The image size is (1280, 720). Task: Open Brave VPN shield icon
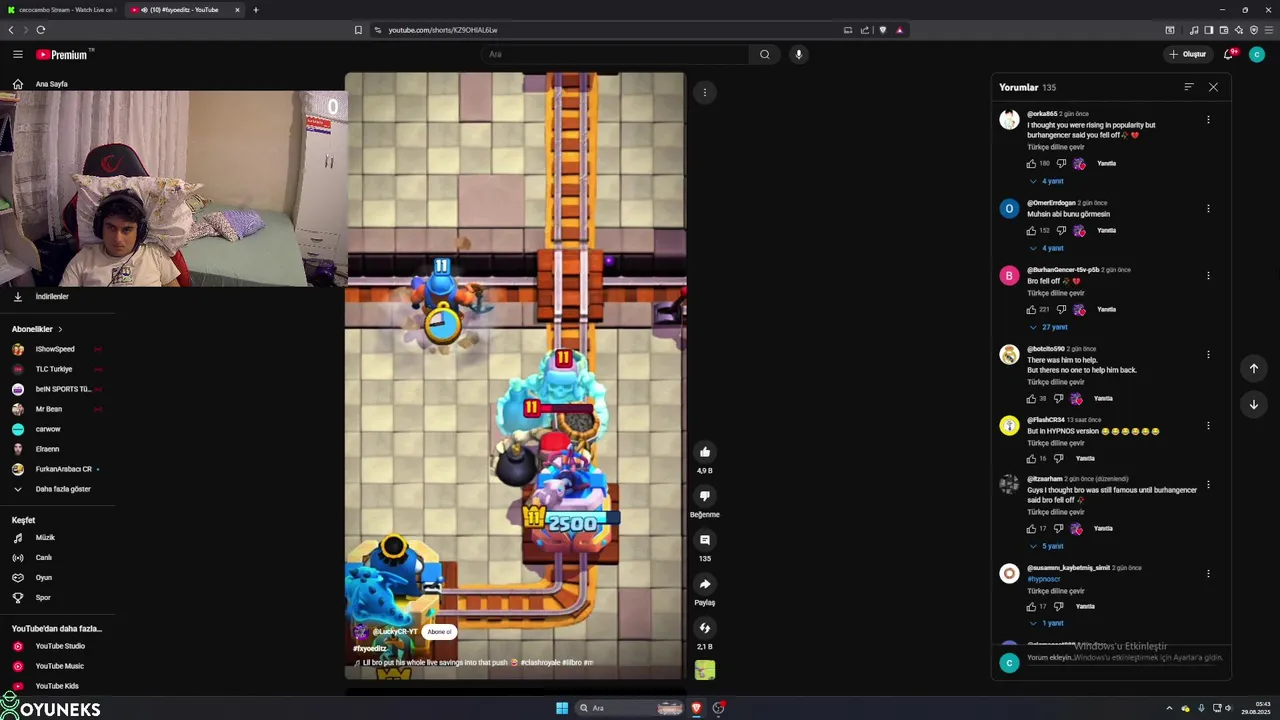[x=1254, y=30]
